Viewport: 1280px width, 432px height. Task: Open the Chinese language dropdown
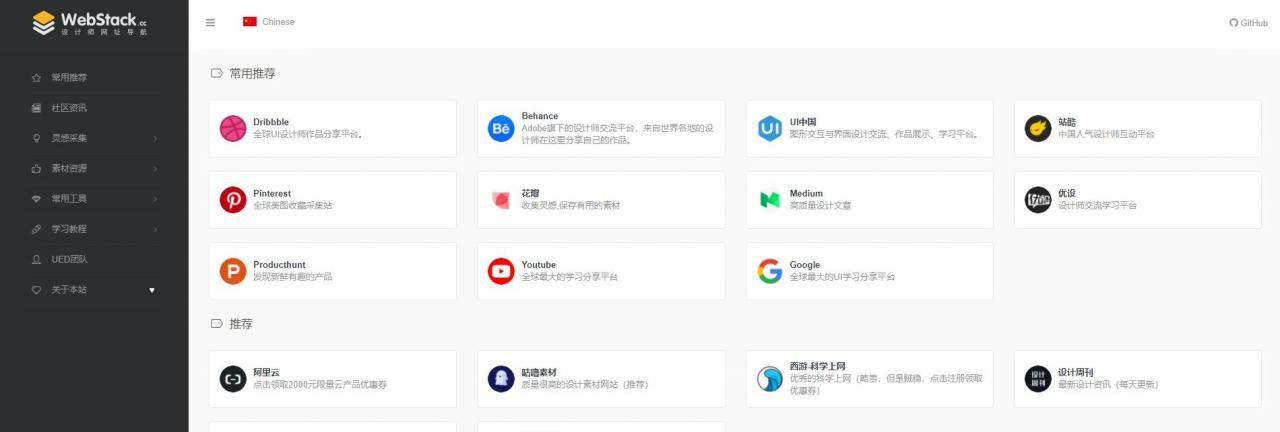[269, 22]
